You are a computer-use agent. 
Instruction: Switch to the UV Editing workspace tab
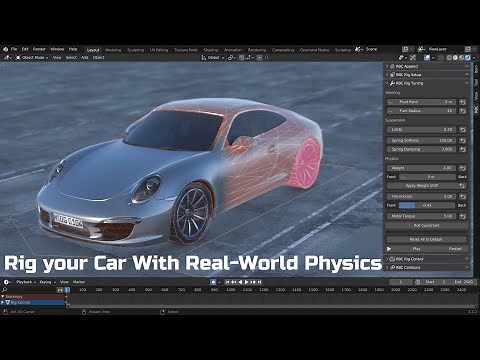[x=159, y=50]
